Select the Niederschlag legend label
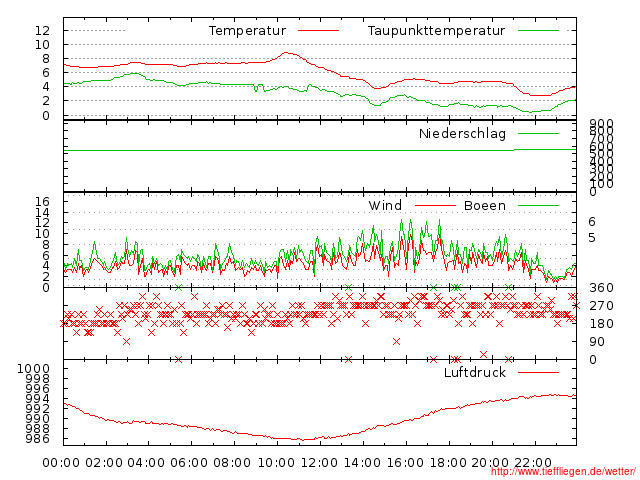The image size is (640, 480). 462,133
